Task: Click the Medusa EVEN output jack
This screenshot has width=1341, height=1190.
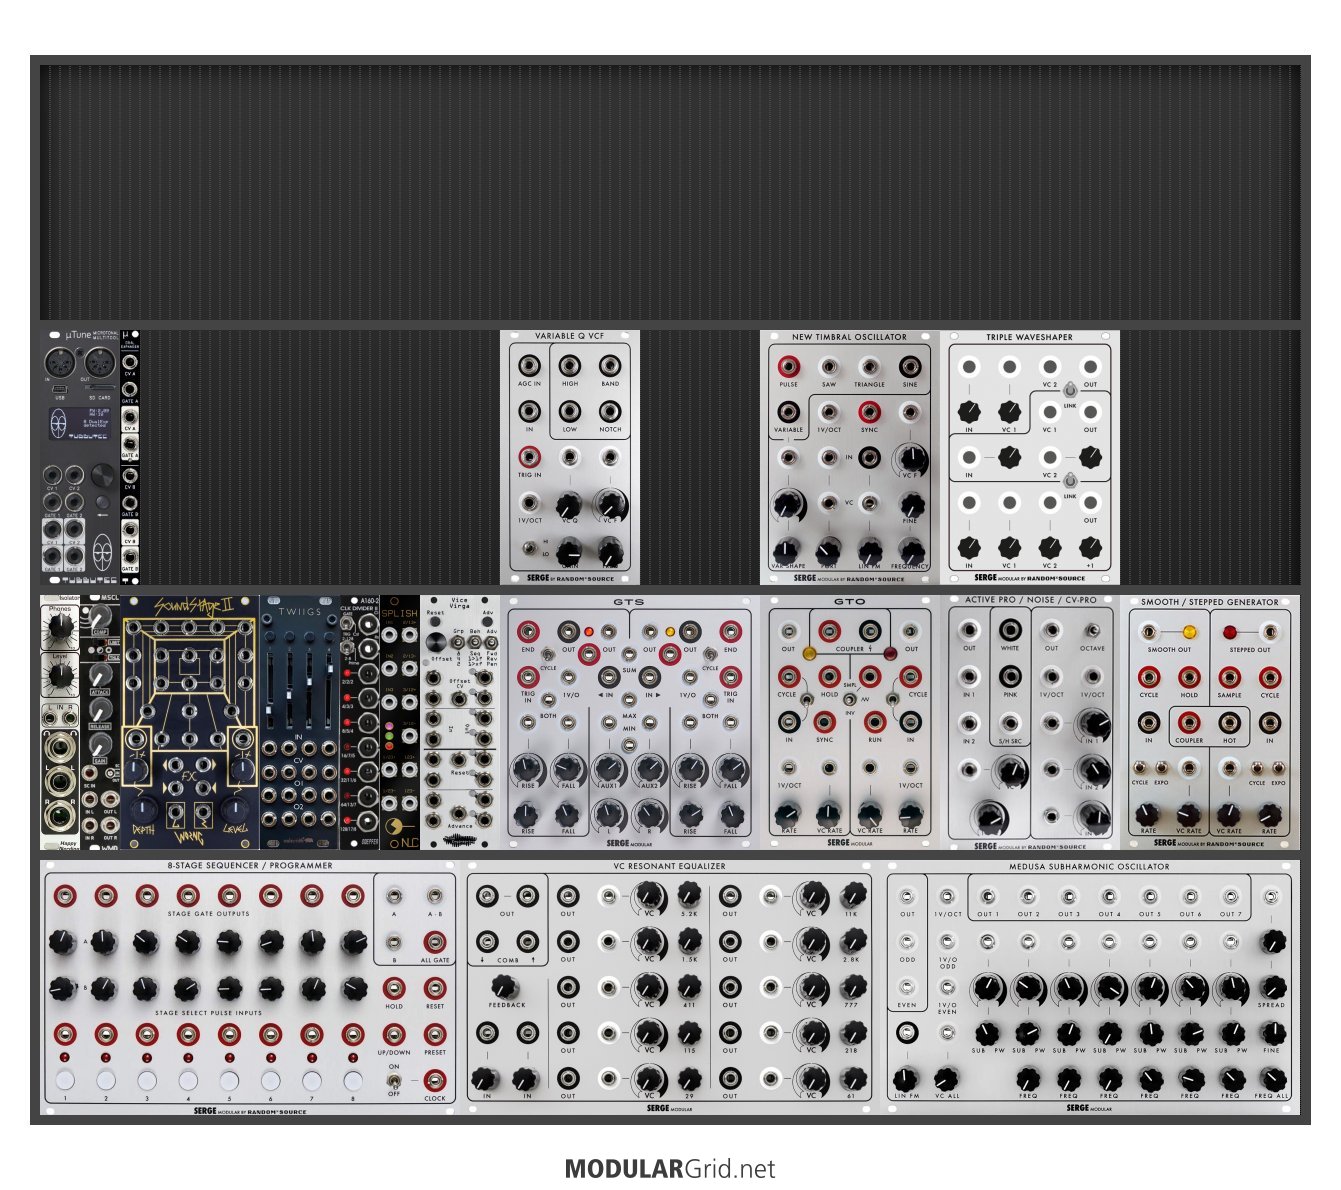Action: [907, 987]
